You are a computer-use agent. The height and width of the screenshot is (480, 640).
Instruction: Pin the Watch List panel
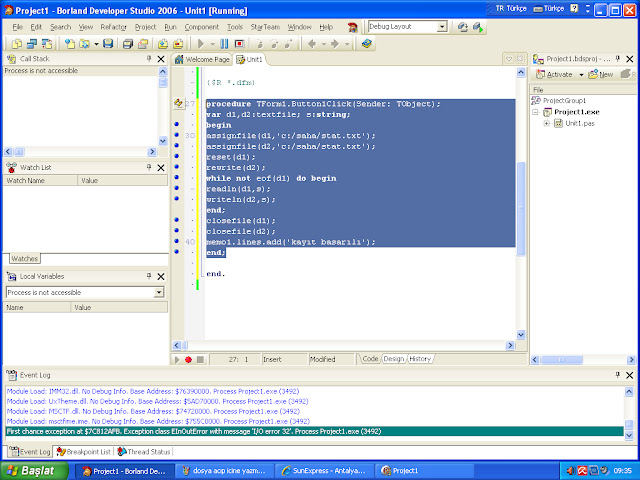pyautogui.click(x=149, y=167)
